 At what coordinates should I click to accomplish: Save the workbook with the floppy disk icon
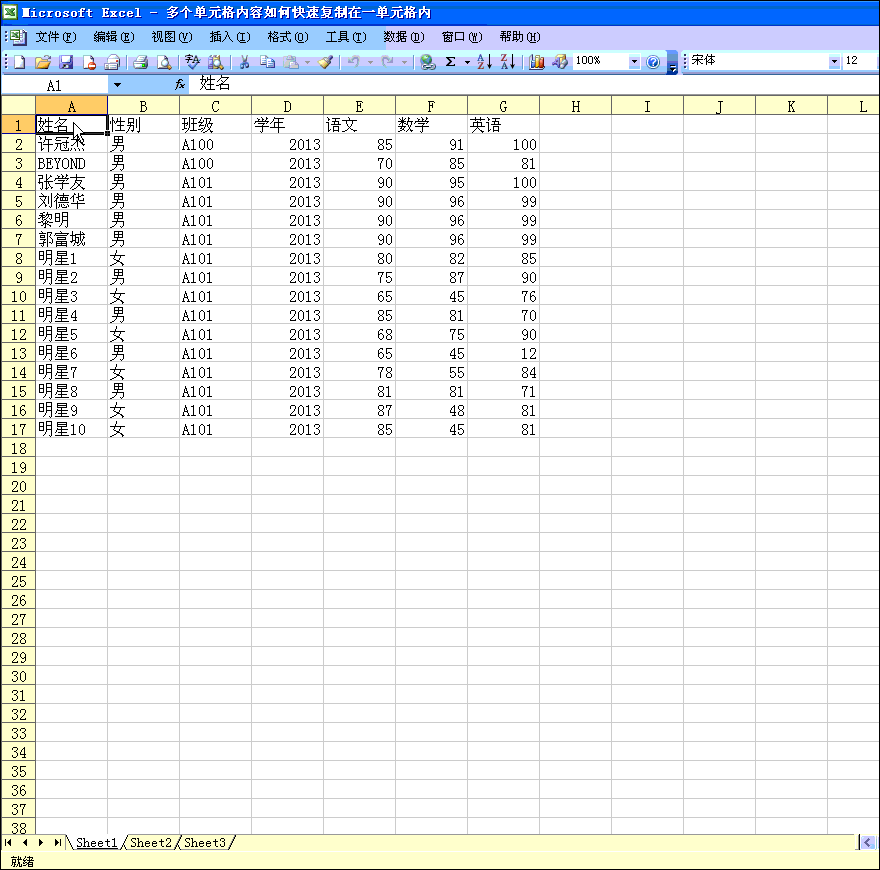click(66, 62)
